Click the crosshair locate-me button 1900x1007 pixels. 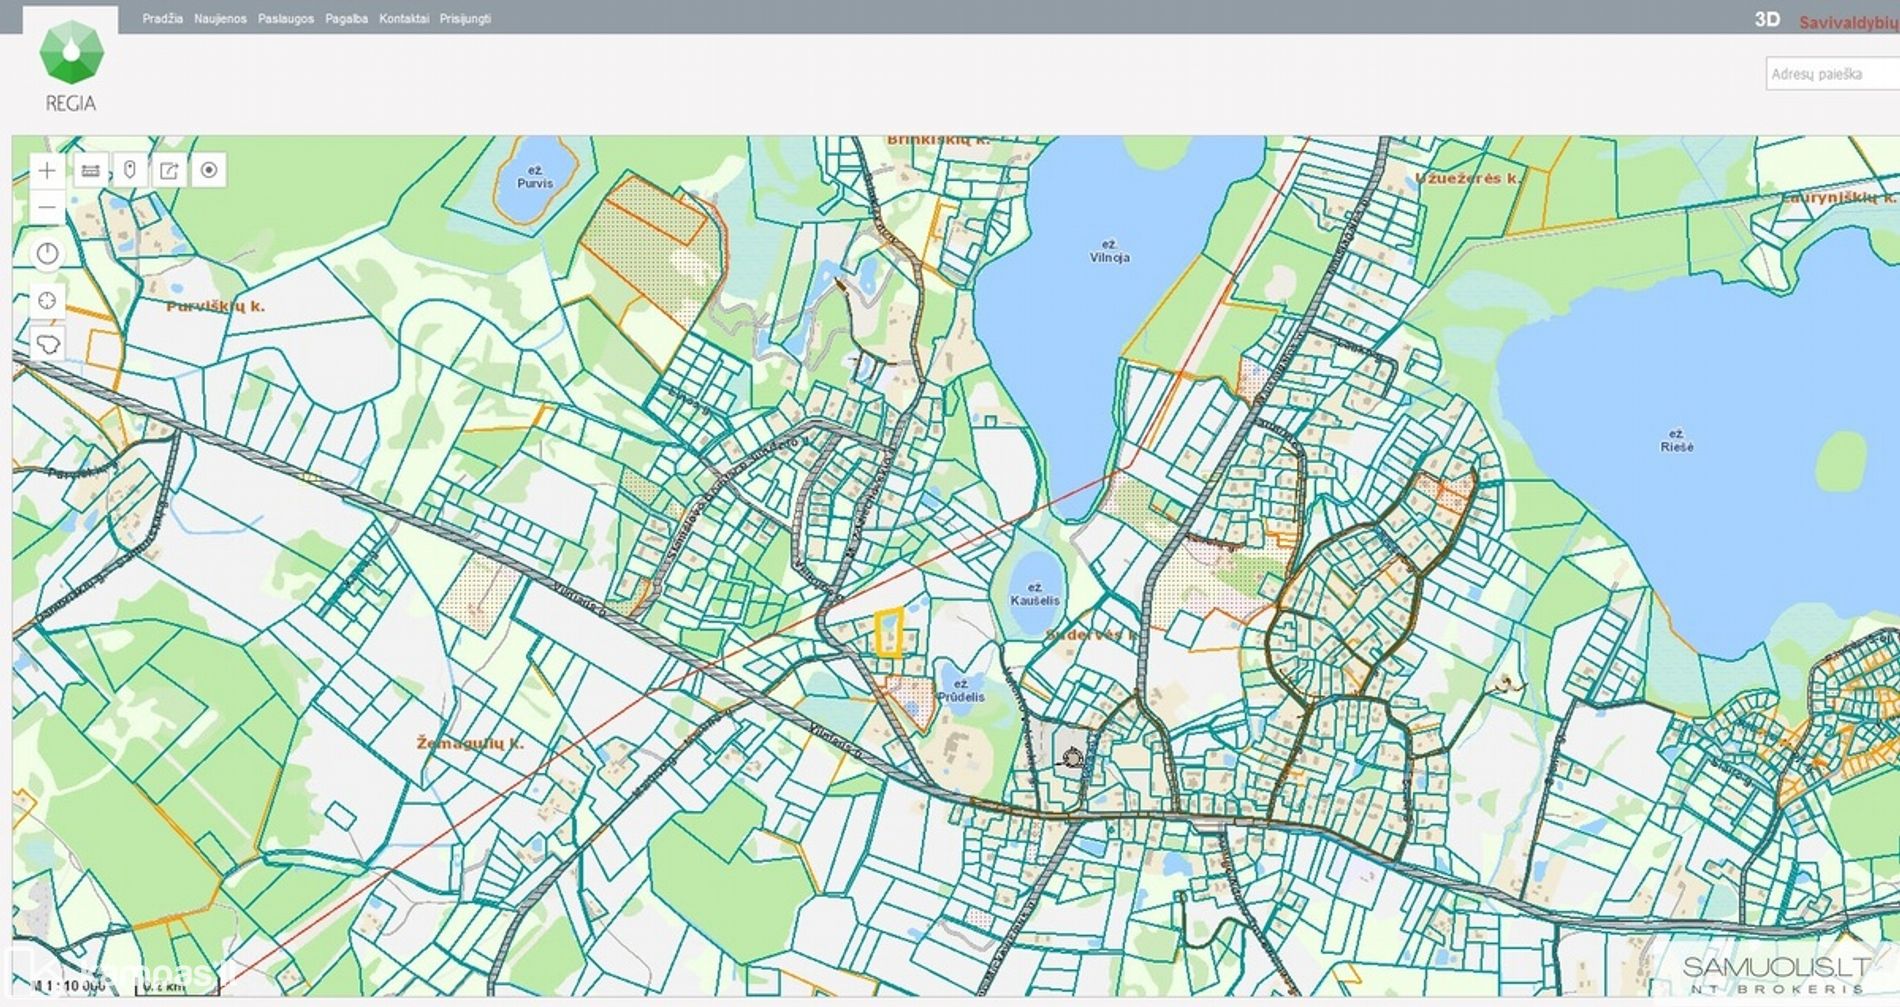[x=47, y=300]
